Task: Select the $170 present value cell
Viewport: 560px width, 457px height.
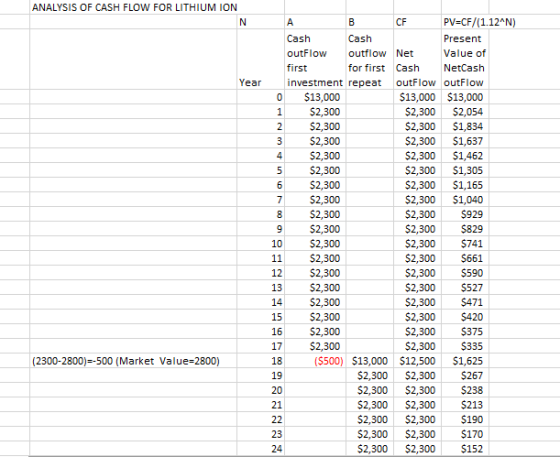Action: coord(465,434)
